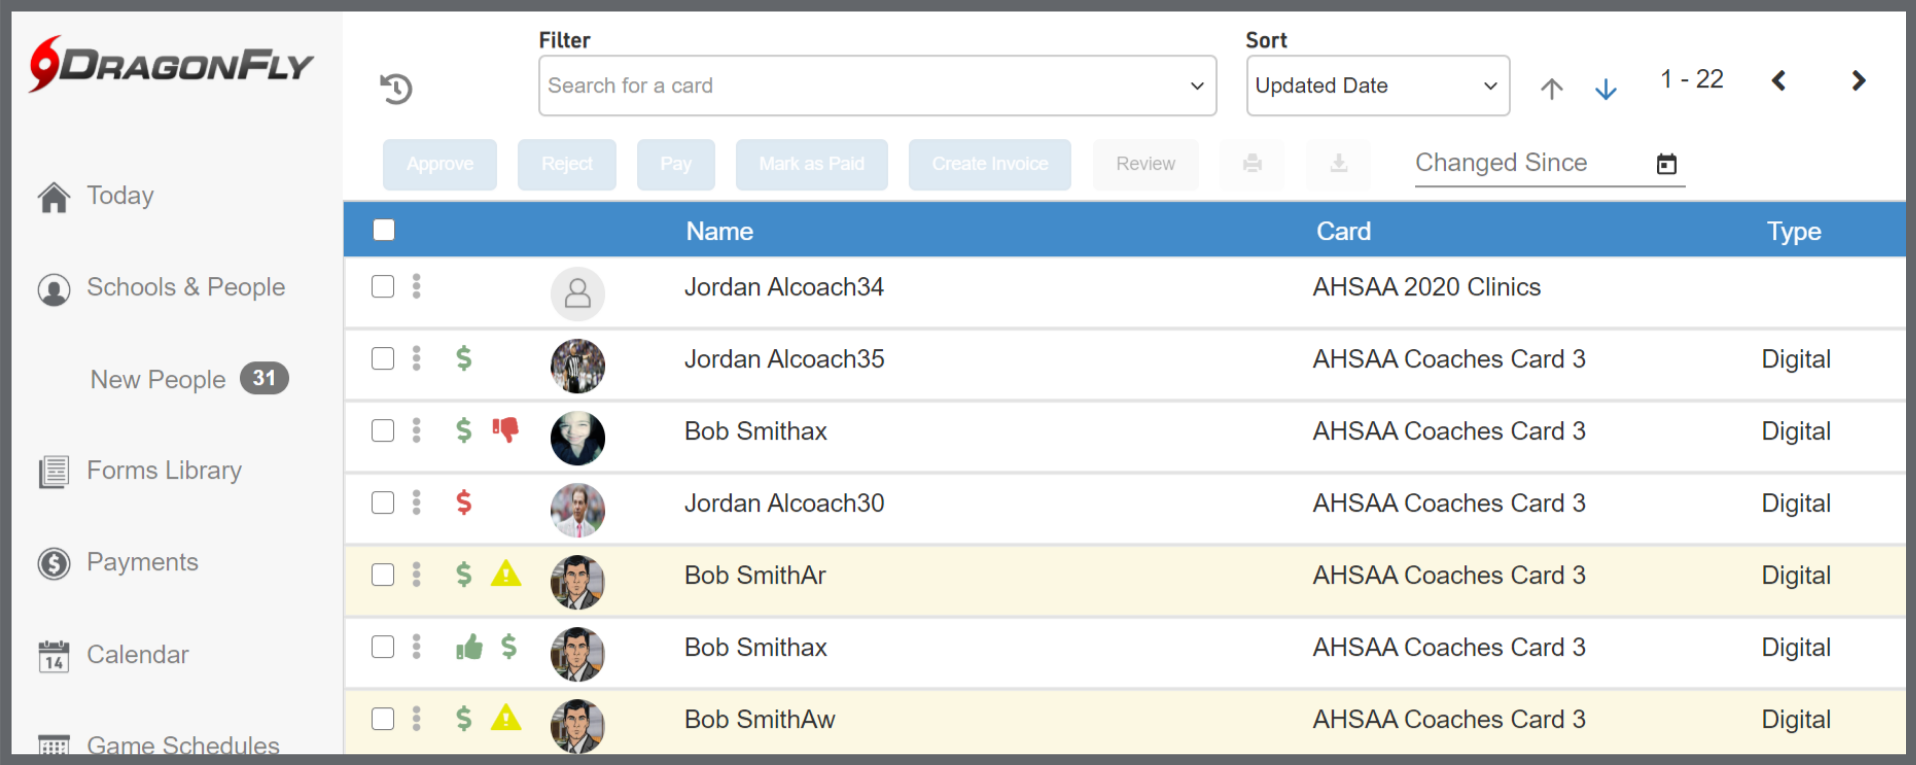
Task: Click the Create Invoice button
Action: (x=989, y=164)
